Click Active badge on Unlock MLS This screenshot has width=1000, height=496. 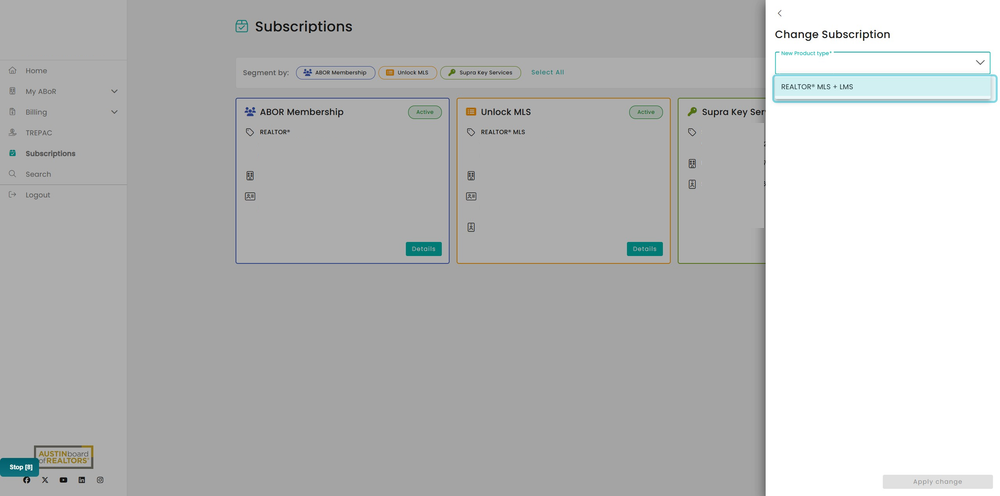[x=646, y=112]
